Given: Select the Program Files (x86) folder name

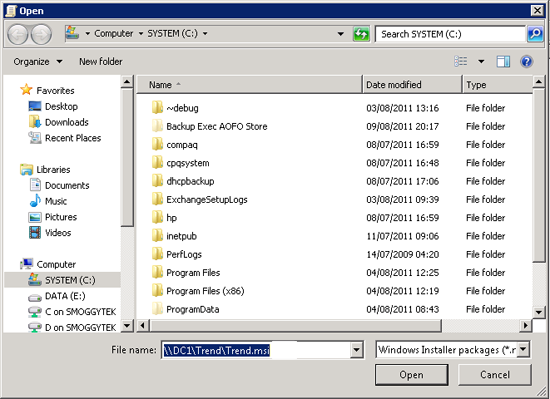Looking at the screenshot, I should (205, 291).
